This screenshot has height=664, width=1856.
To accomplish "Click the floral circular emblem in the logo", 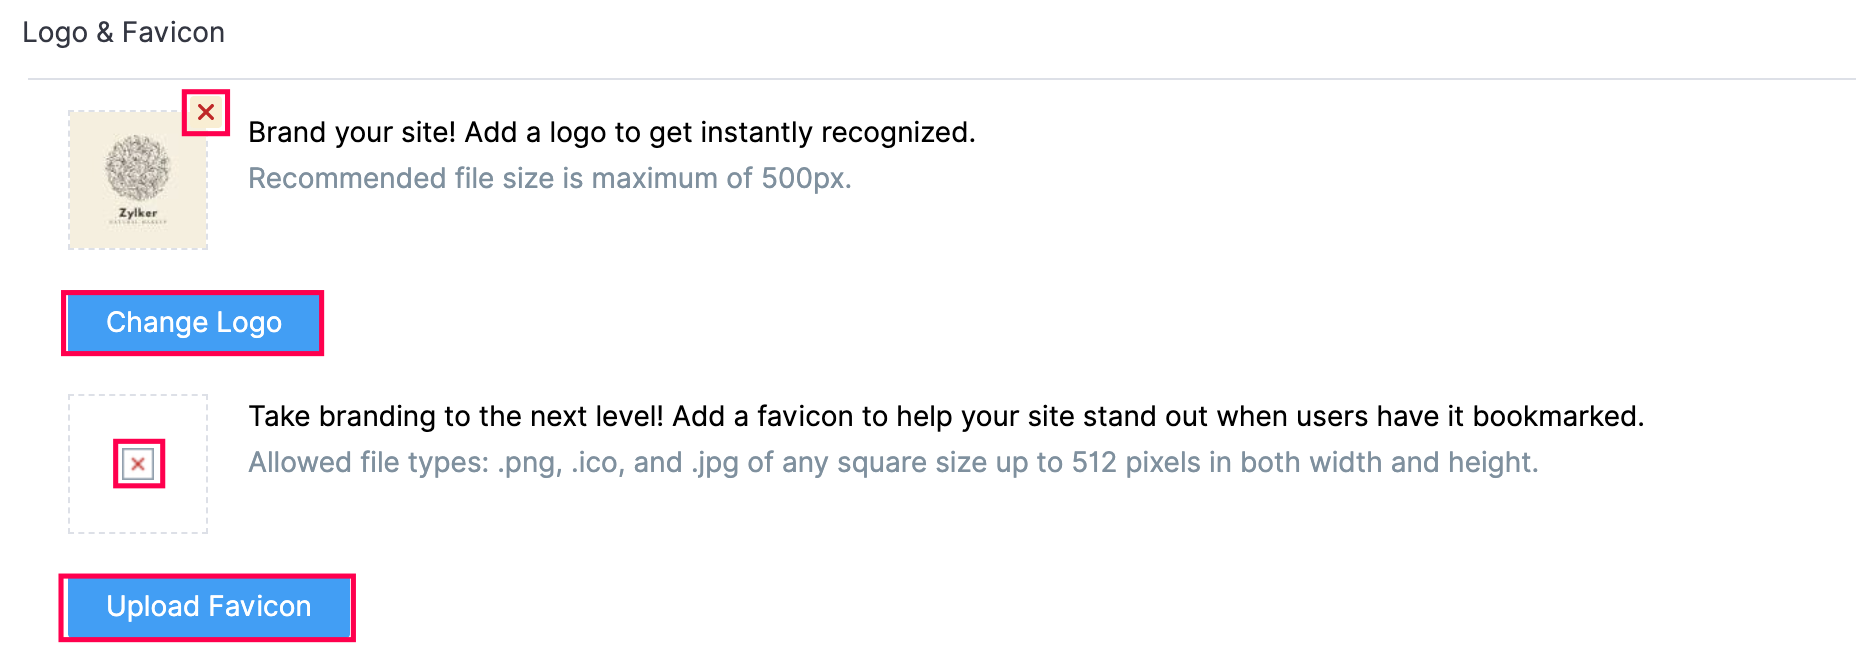I will click(138, 168).
